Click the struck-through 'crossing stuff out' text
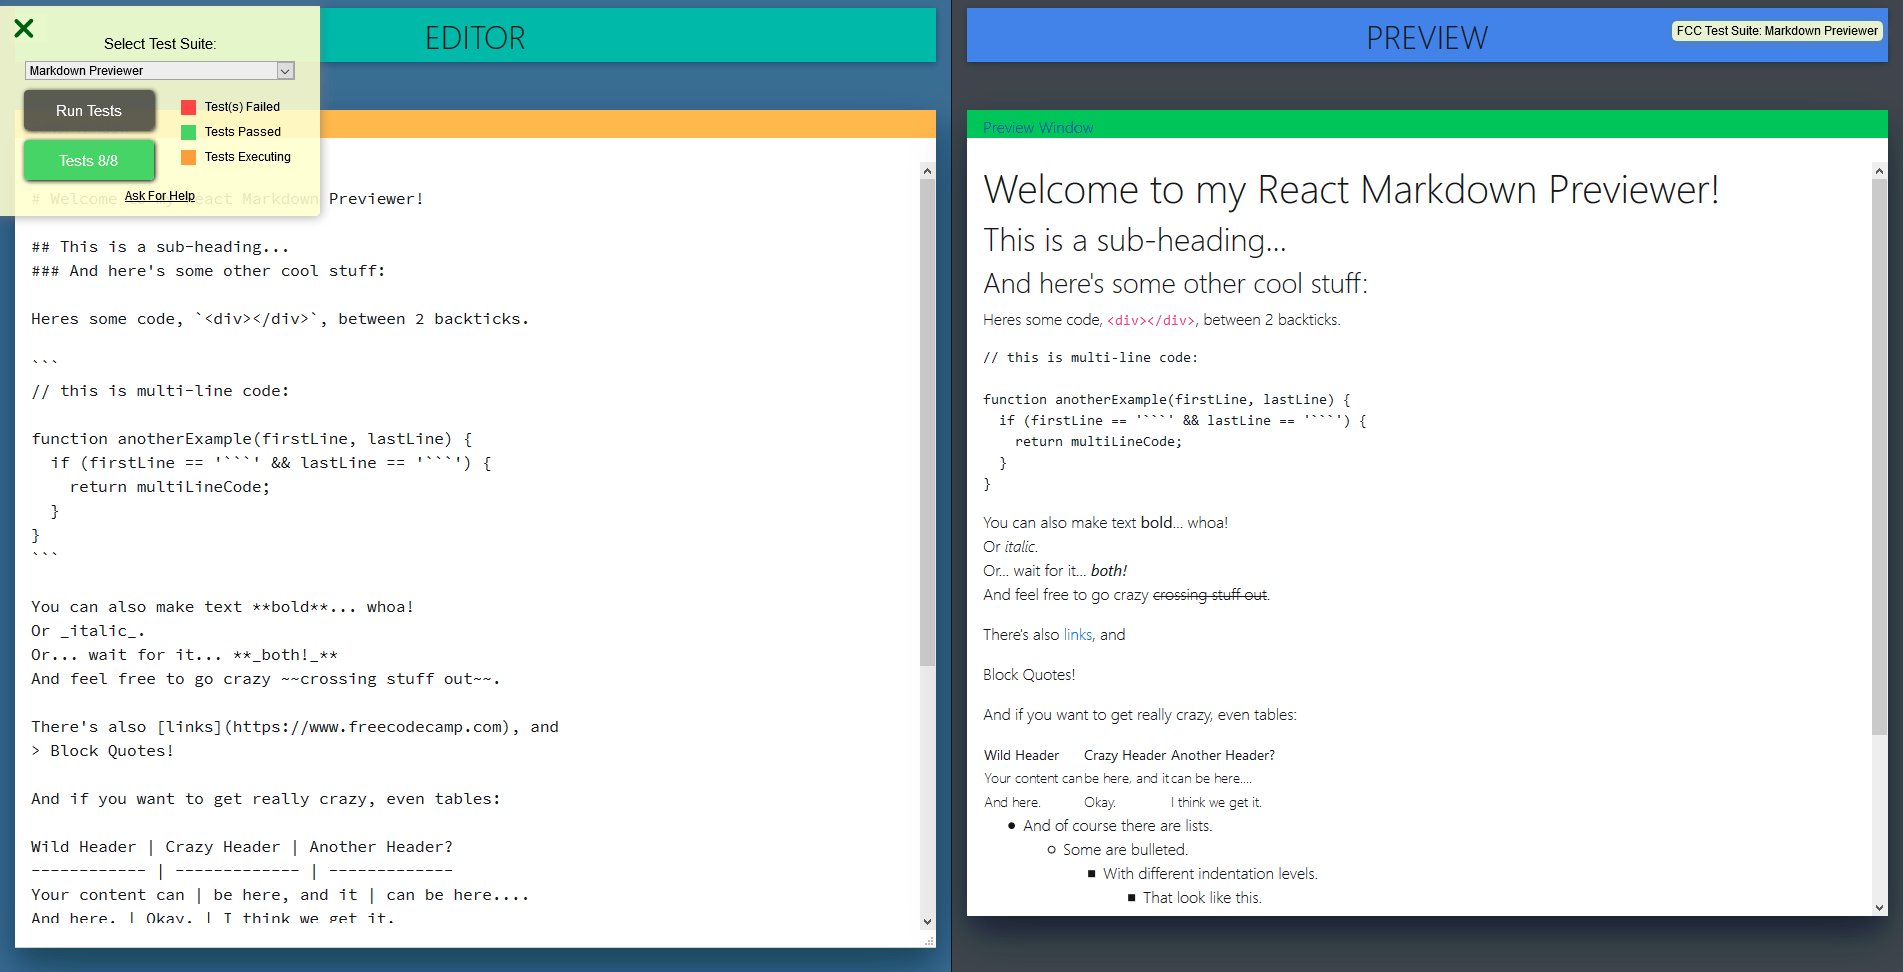The image size is (1903, 972). pyautogui.click(x=1210, y=595)
